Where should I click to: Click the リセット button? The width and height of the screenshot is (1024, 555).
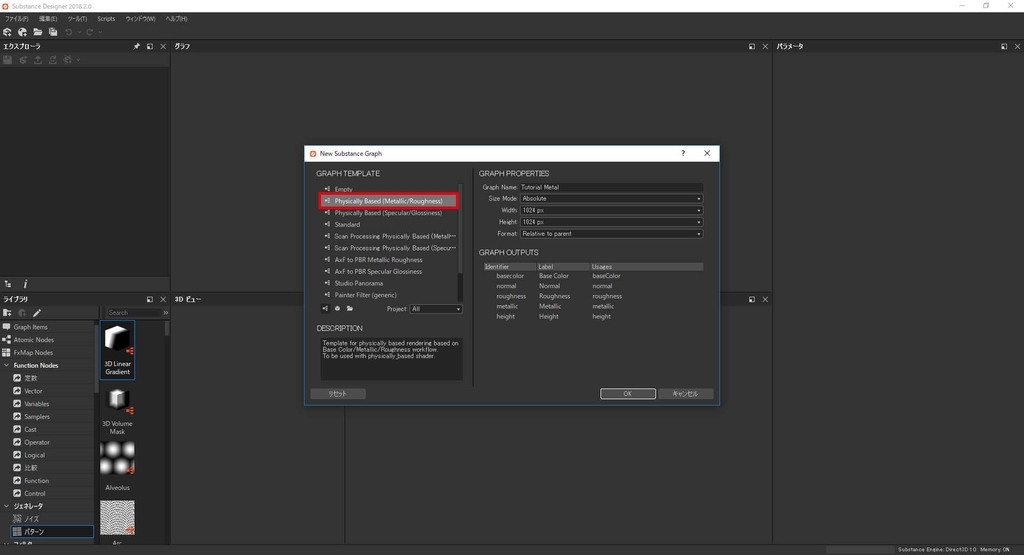(338, 394)
